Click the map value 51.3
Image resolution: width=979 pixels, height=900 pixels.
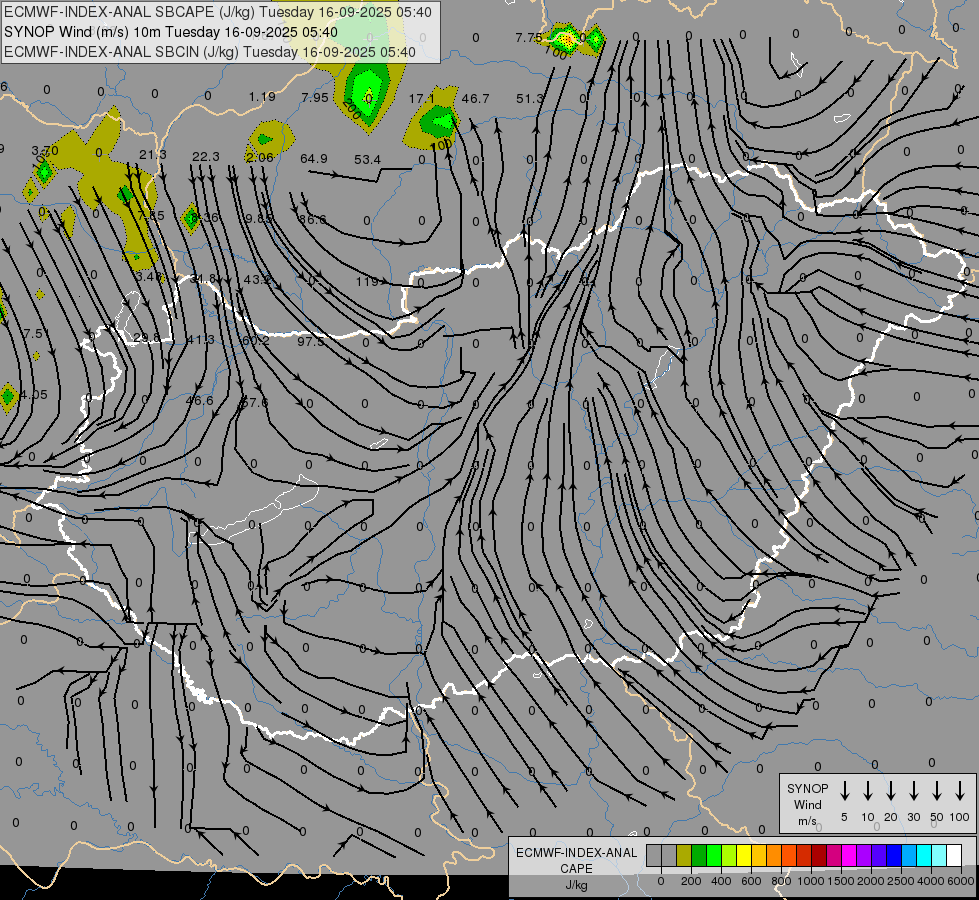click(x=529, y=99)
